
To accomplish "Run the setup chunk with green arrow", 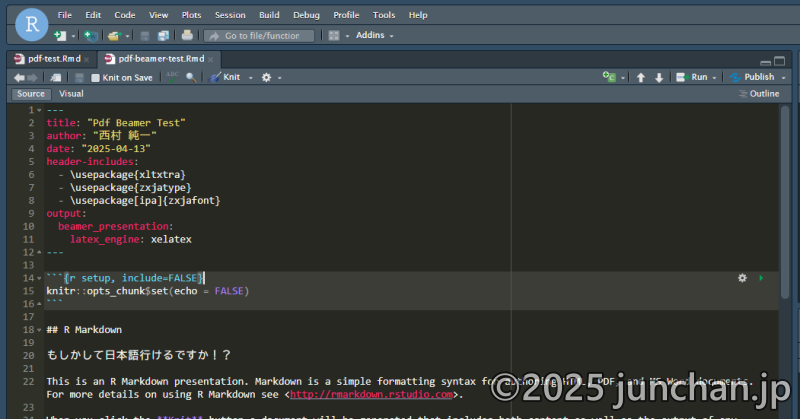I will 761,278.
